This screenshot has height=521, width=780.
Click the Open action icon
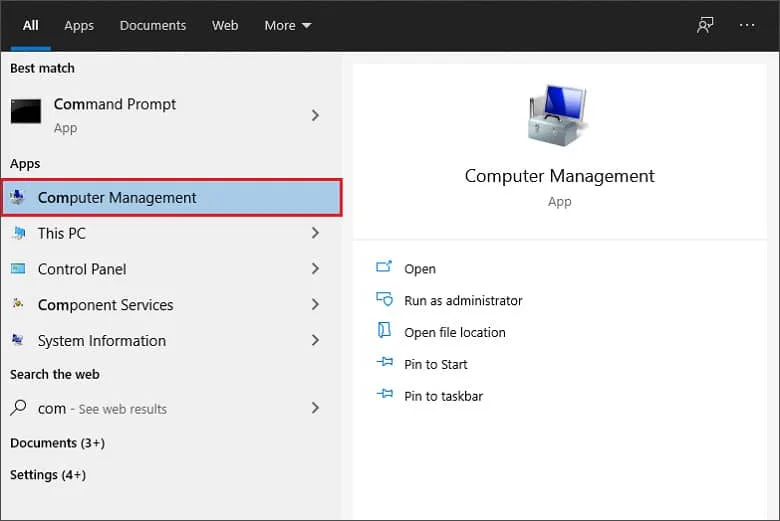click(384, 267)
